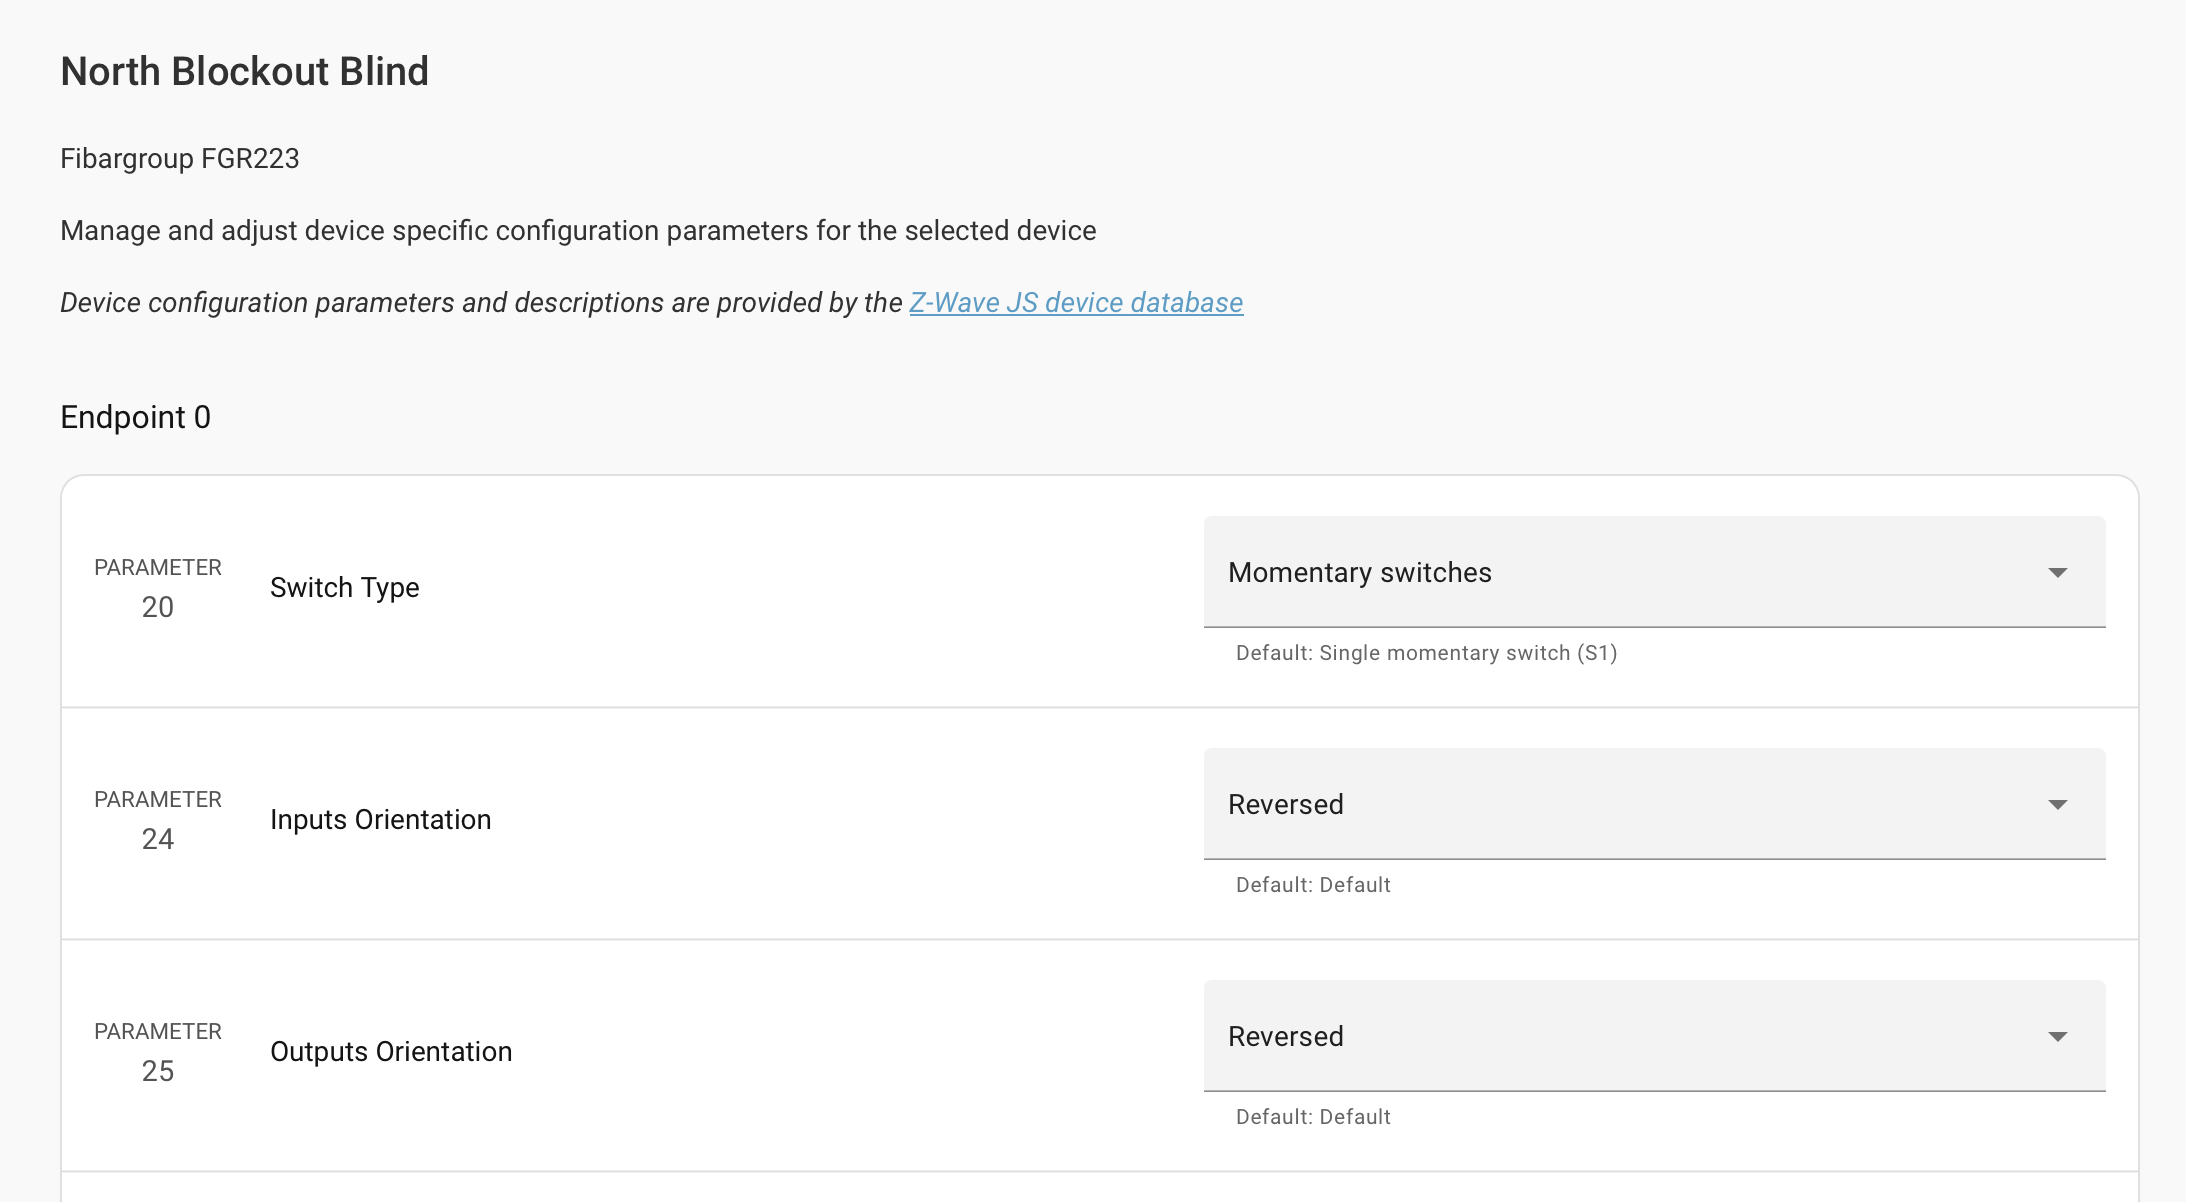Click the Parameter 20 number label

[157, 607]
